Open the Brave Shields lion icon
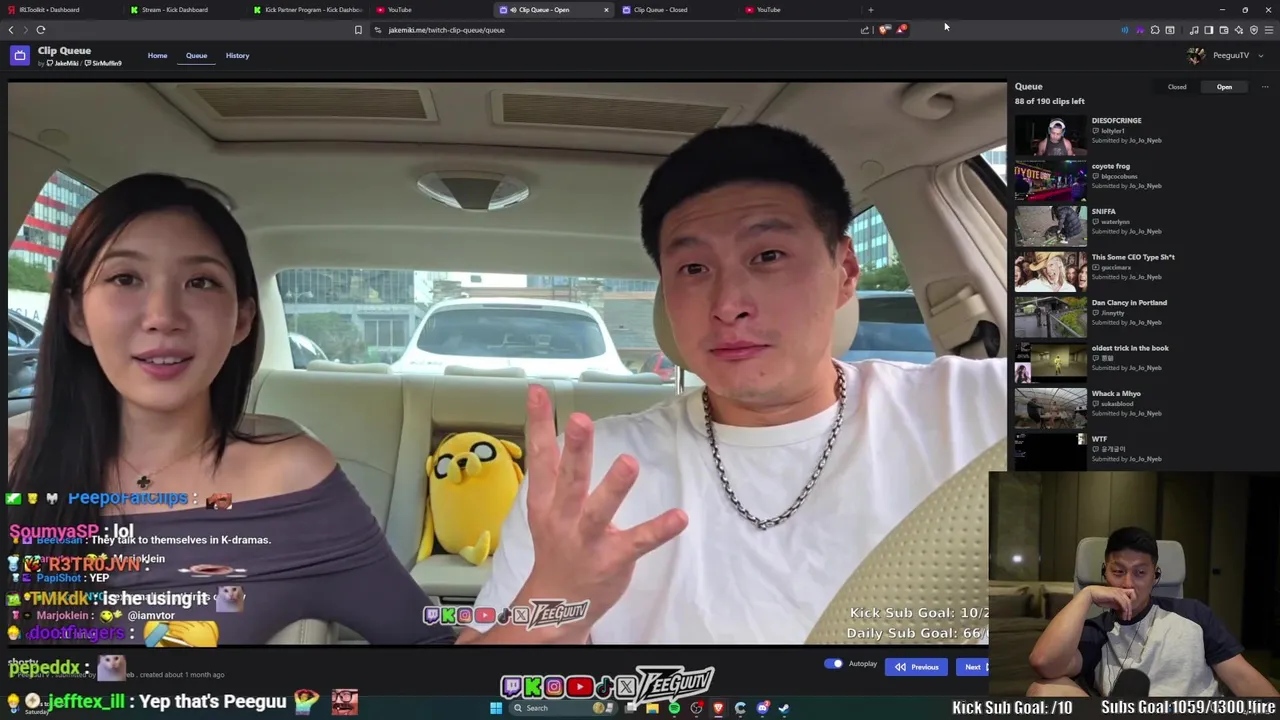1280x720 pixels. tap(884, 30)
